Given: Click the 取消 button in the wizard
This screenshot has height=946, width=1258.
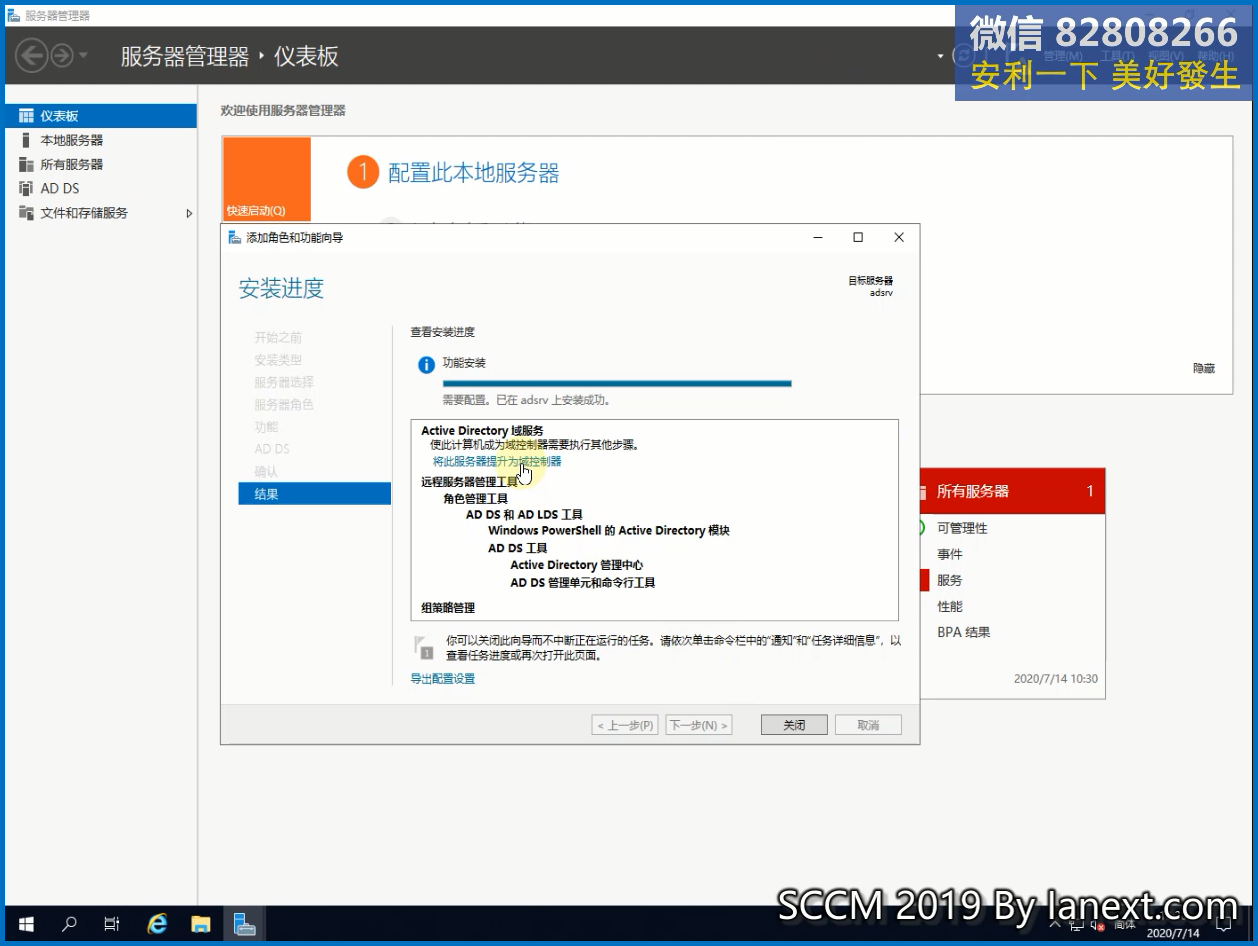Looking at the screenshot, I should coord(868,725).
